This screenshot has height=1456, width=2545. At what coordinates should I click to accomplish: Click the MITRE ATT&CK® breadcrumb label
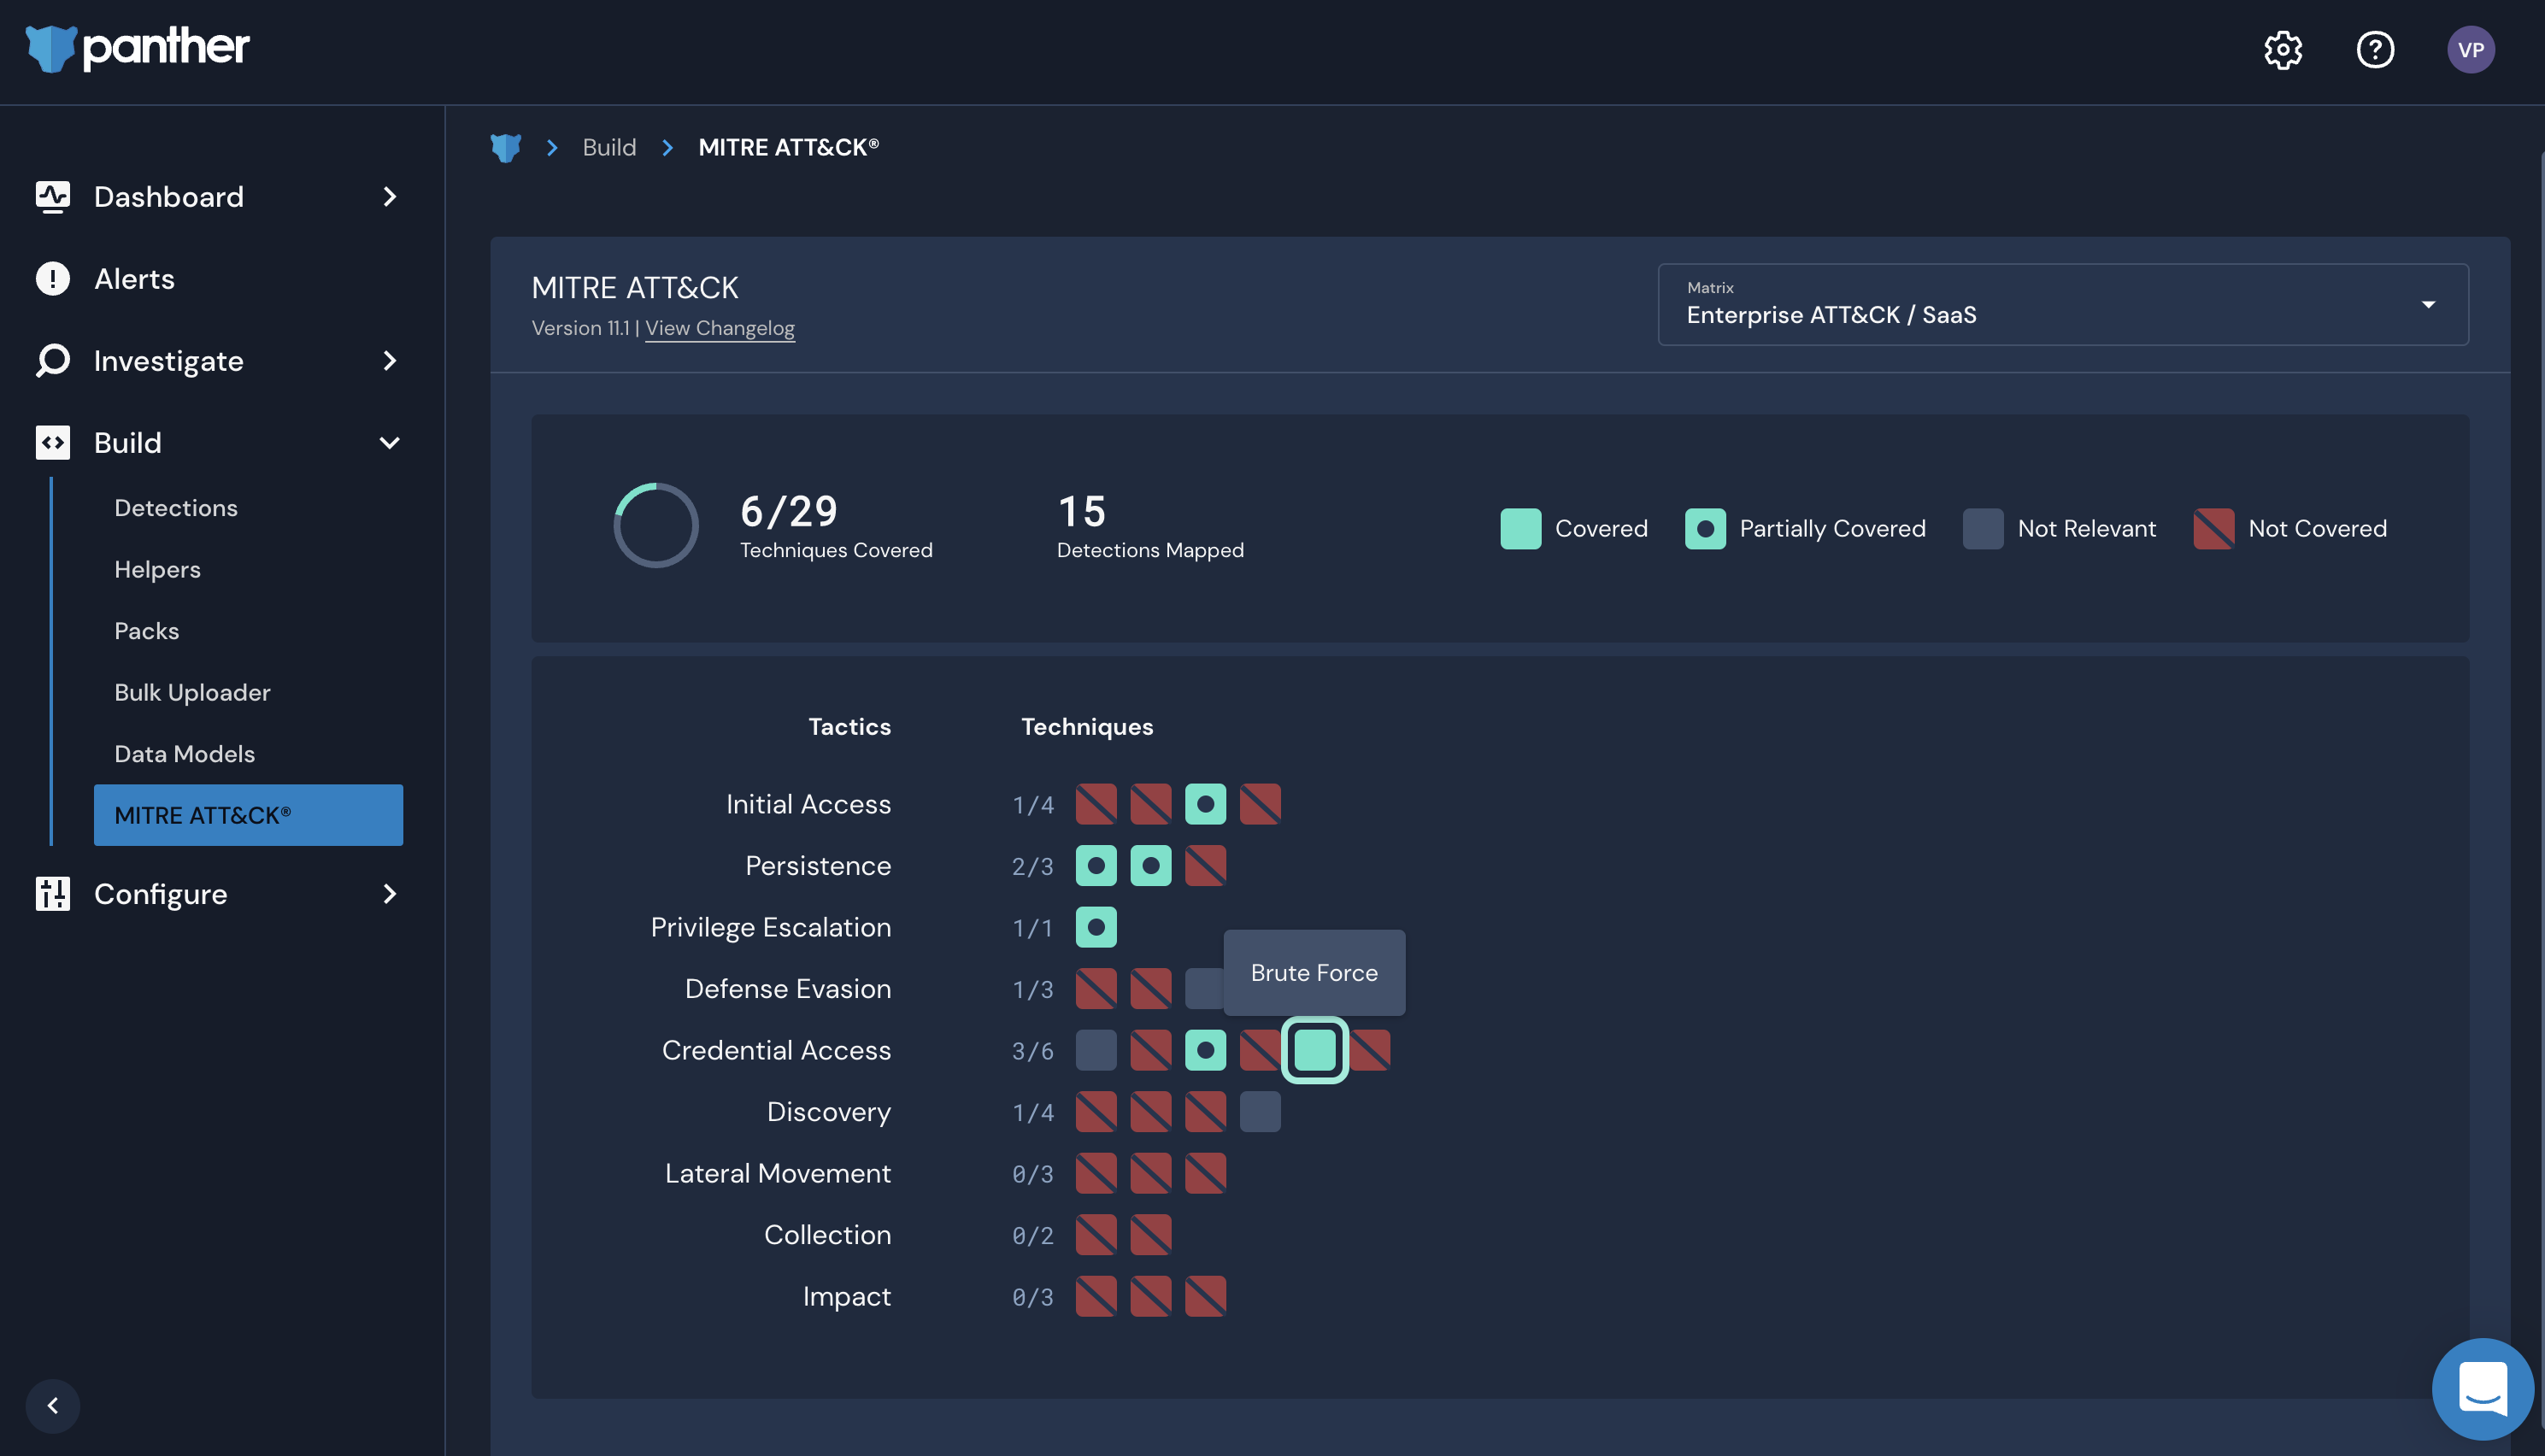[789, 148]
